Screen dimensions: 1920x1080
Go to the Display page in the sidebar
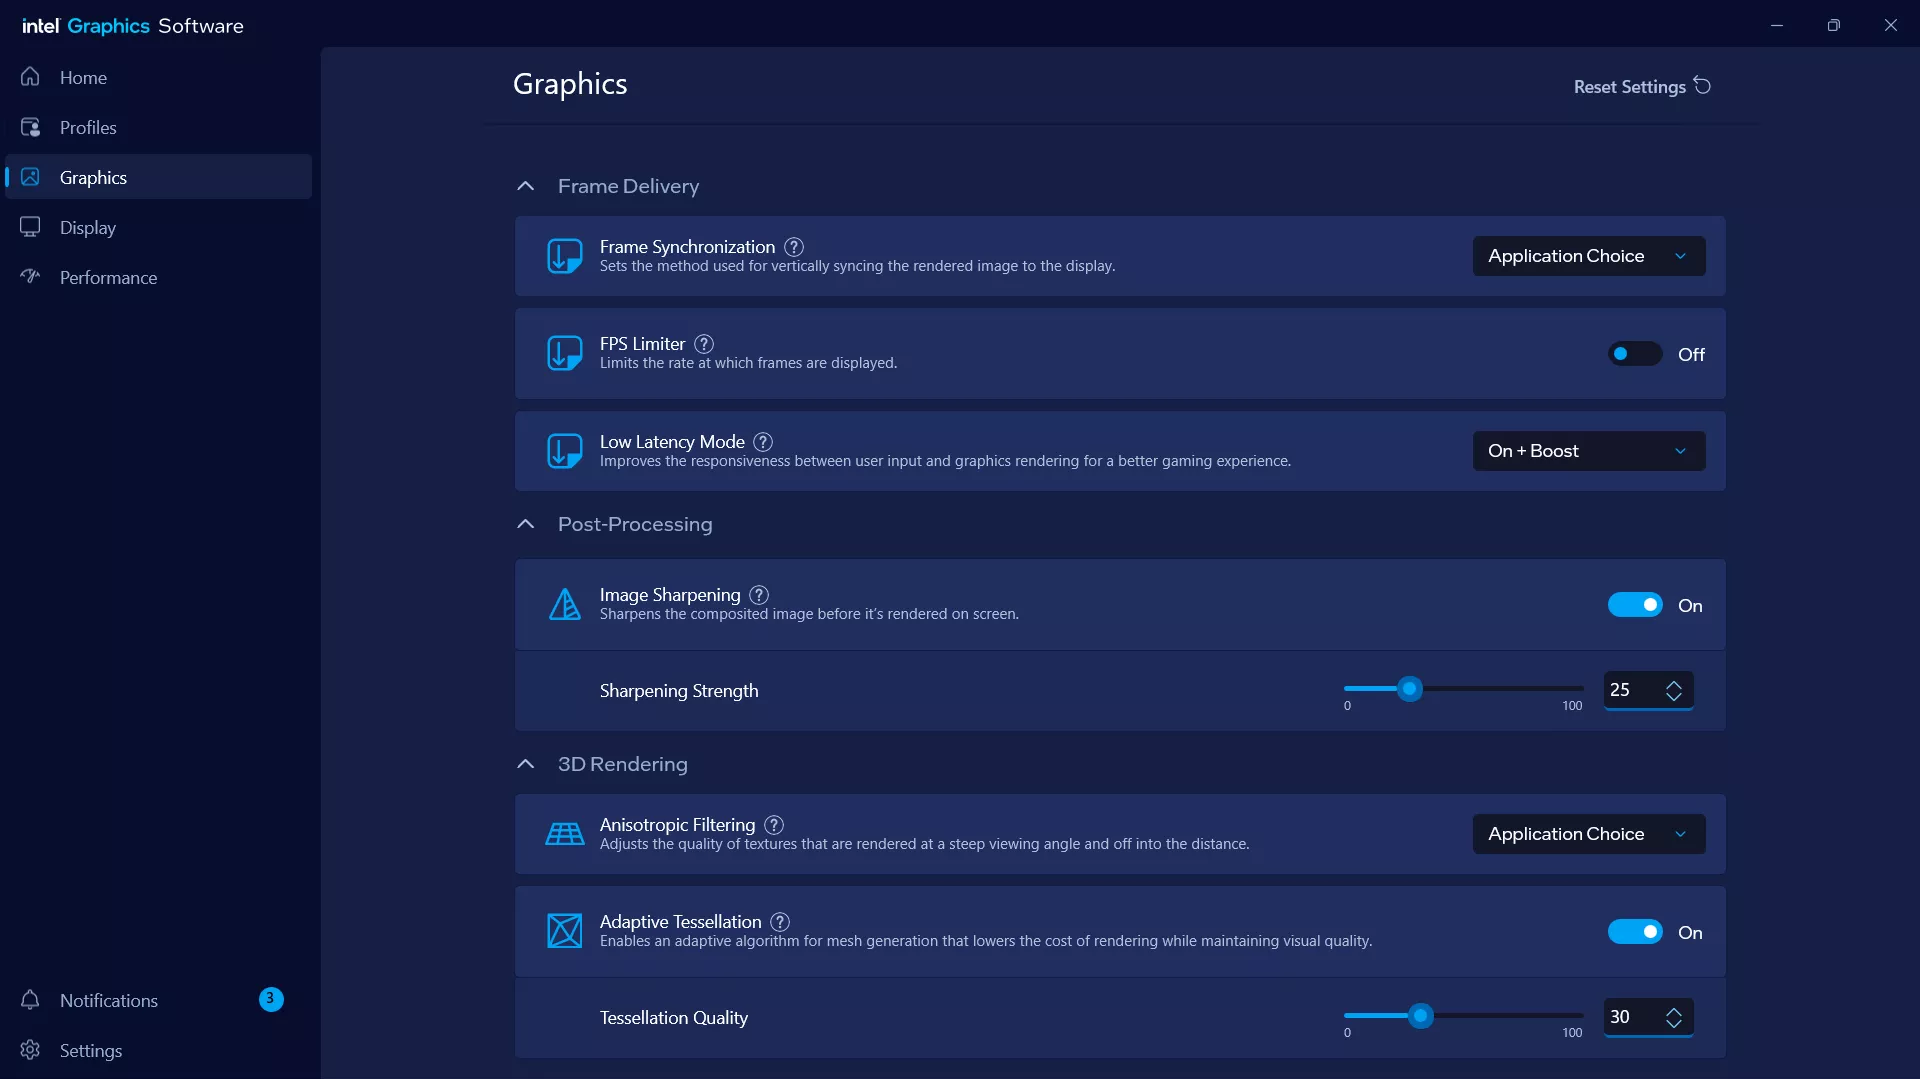coord(87,228)
